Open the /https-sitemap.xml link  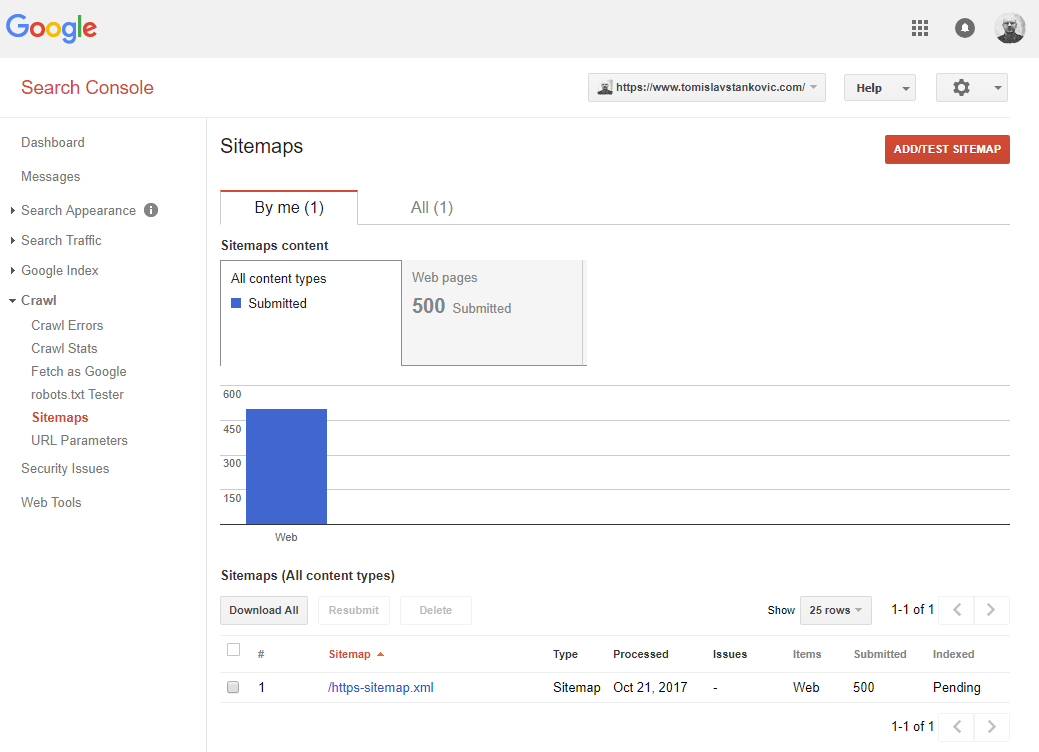[381, 688]
